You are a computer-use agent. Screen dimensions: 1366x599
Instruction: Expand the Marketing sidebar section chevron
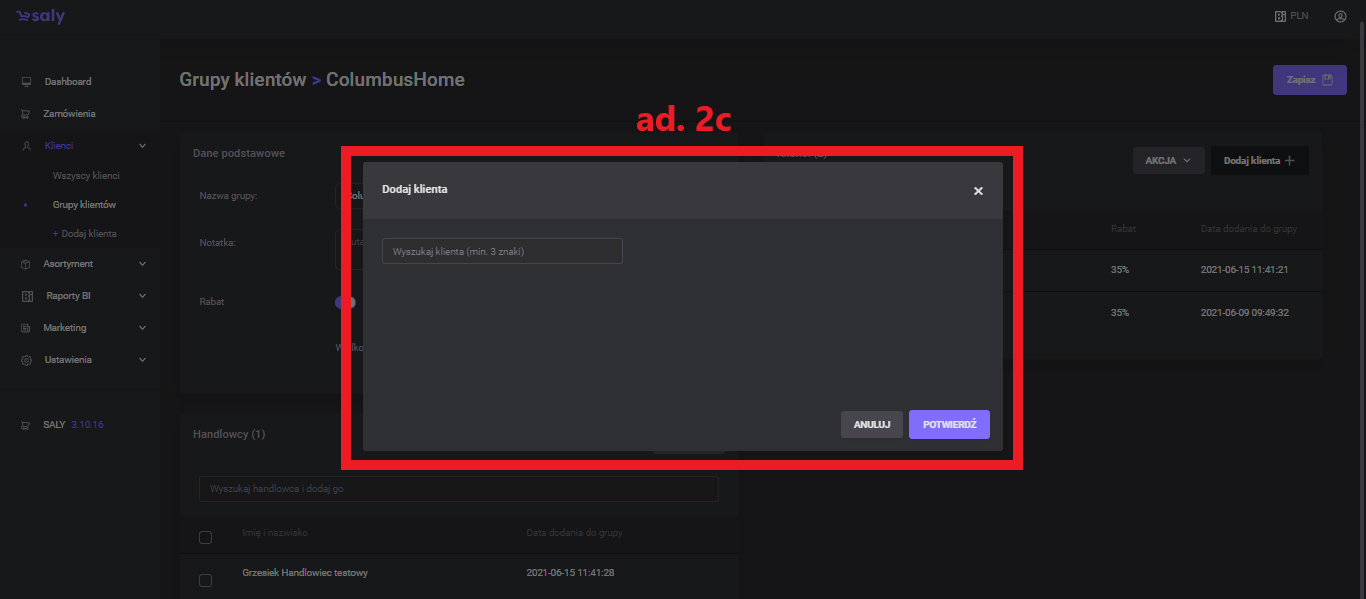pos(142,328)
